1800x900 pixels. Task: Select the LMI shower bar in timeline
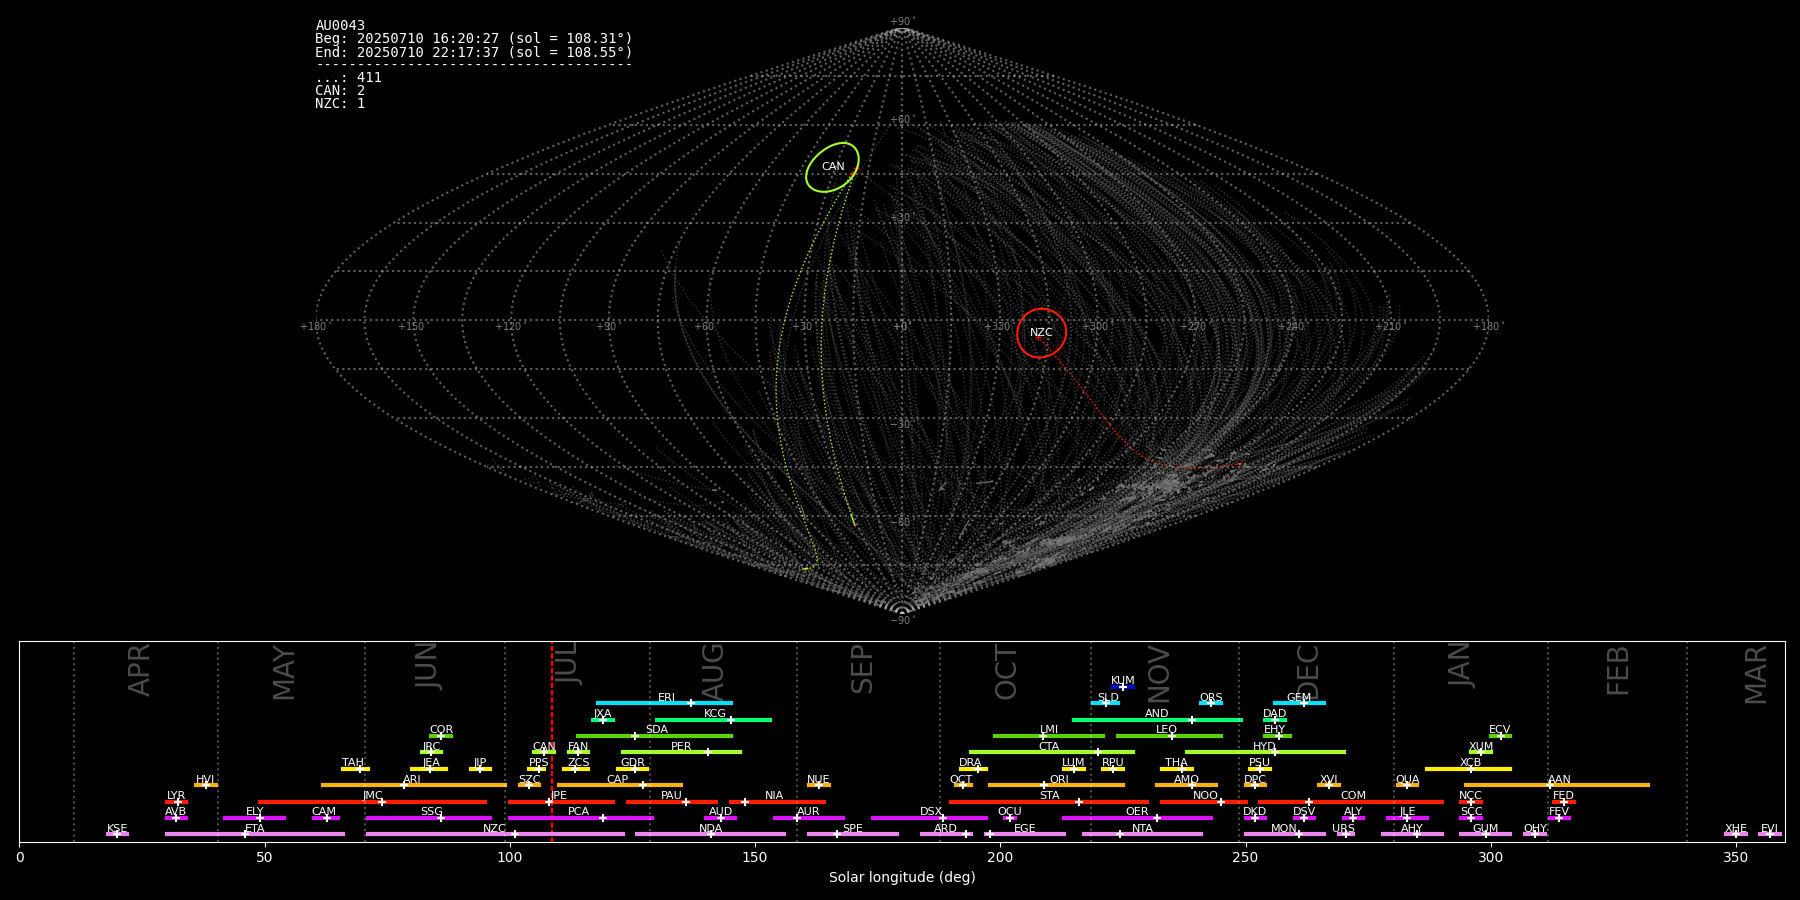[1049, 736]
